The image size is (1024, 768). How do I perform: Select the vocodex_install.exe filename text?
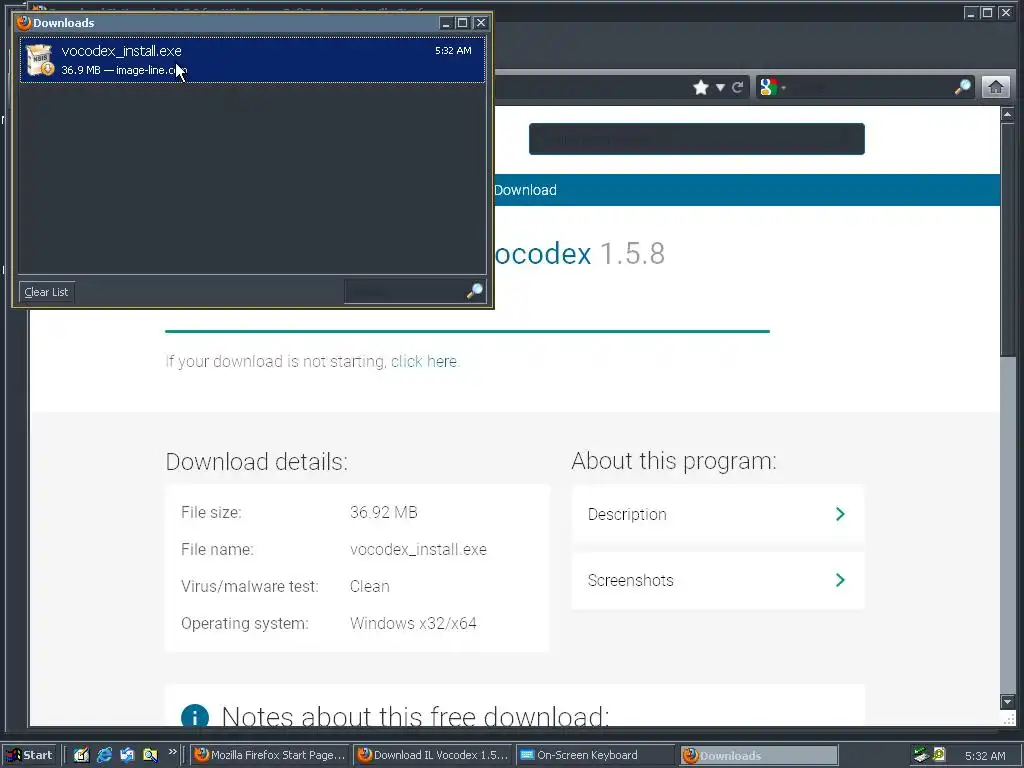(x=121, y=51)
